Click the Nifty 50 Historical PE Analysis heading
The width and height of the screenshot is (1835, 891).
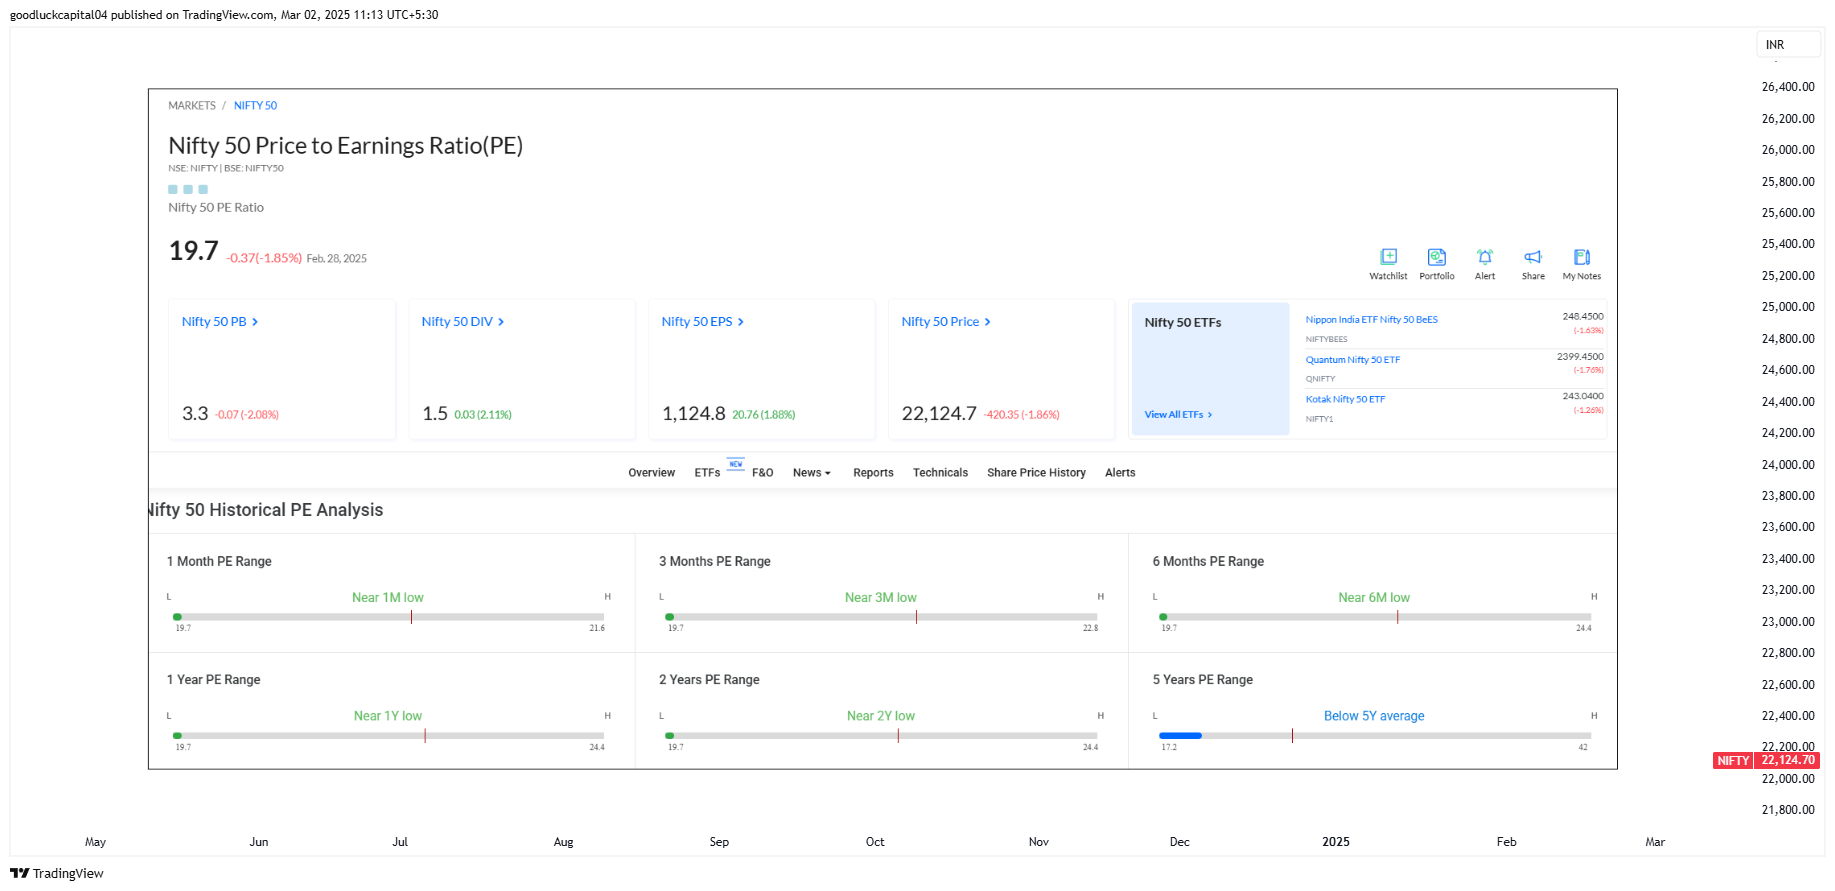(x=265, y=510)
